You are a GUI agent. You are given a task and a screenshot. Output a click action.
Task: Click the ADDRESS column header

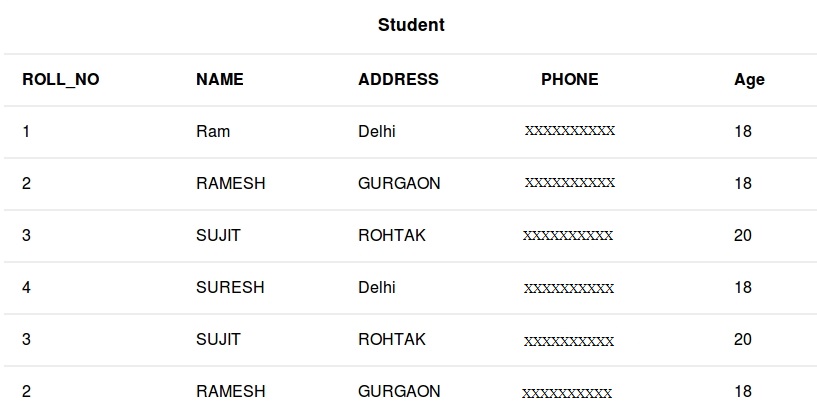398,80
